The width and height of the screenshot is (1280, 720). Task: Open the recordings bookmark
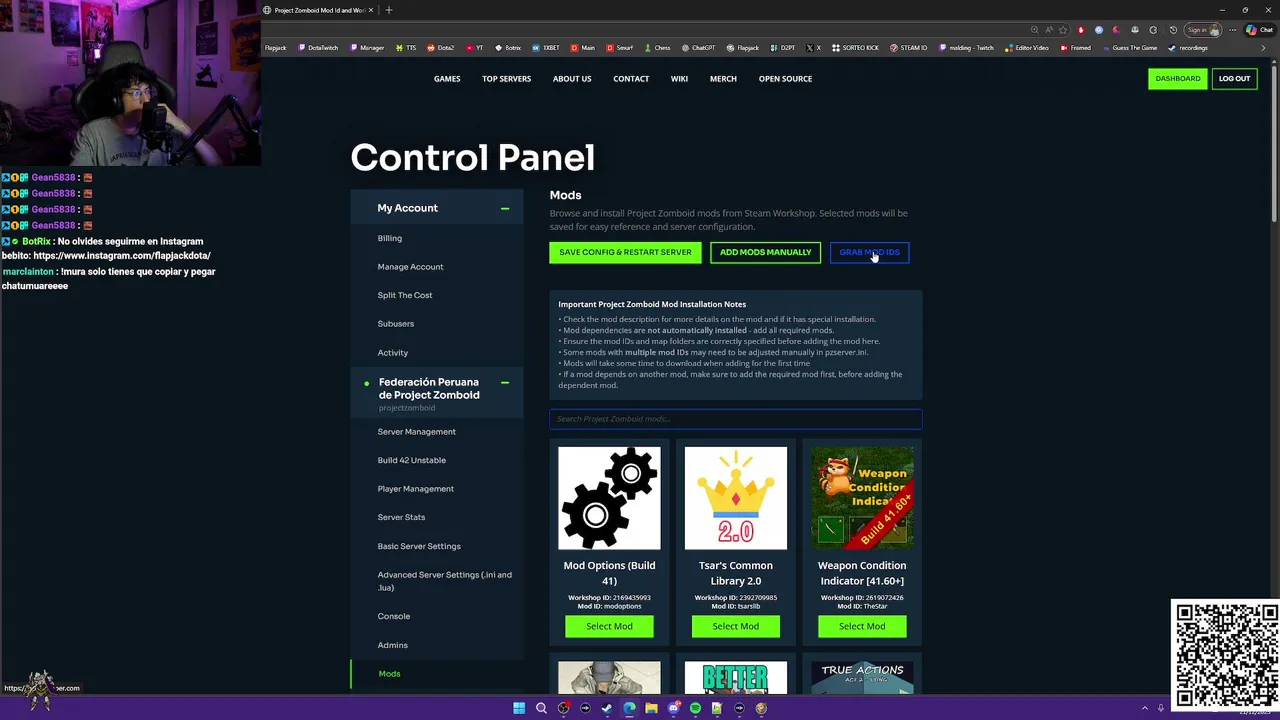click(x=1188, y=48)
